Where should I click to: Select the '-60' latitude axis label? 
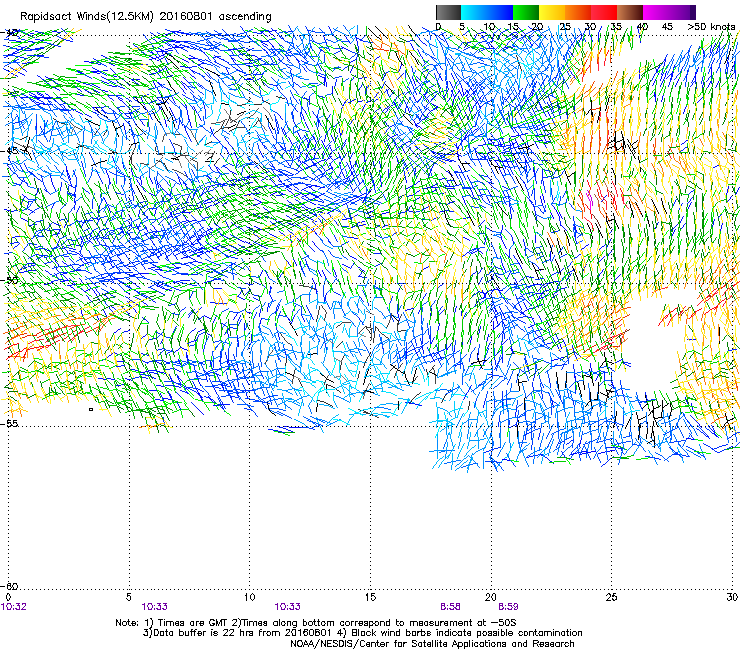click(x=9, y=586)
